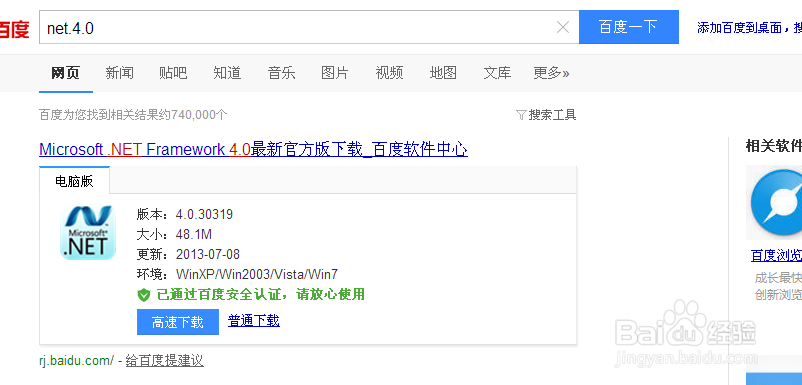
Task: Click the 高速下载 button
Action: pos(178,322)
